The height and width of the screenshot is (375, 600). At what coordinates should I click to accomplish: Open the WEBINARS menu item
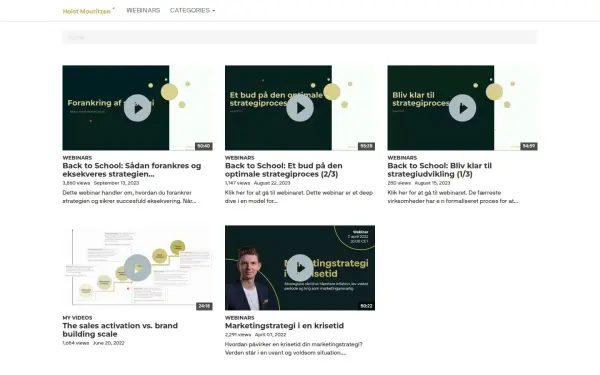pyautogui.click(x=143, y=10)
